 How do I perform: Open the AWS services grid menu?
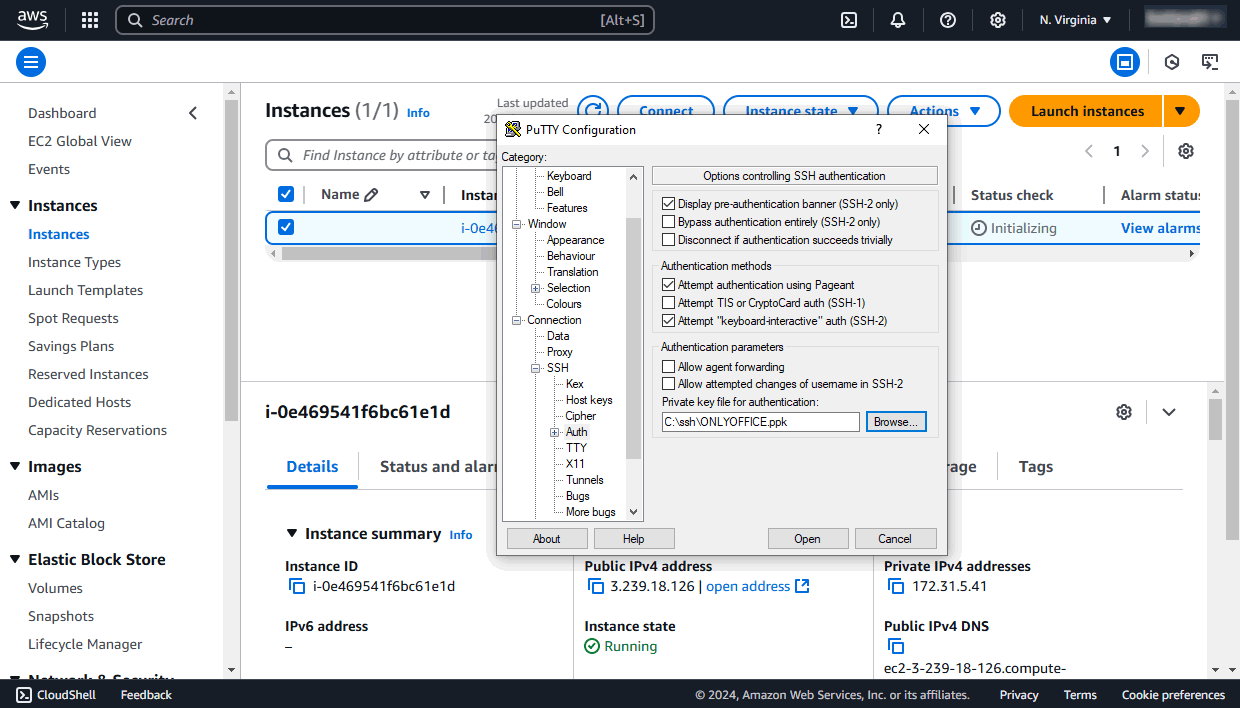click(x=89, y=19)
